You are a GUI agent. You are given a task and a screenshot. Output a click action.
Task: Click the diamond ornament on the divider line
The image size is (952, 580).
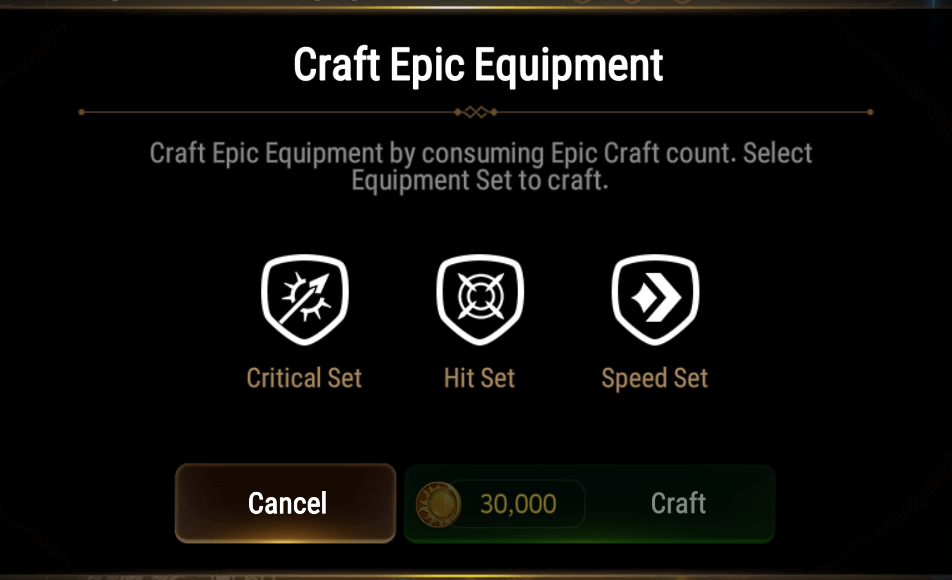(476, 112)
